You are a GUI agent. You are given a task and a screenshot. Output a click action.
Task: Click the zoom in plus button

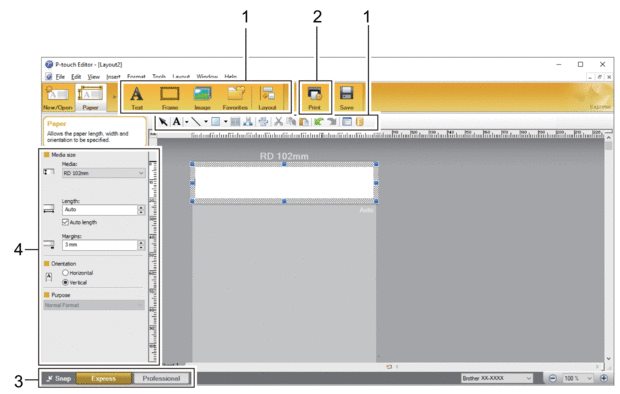pos(604,379)
